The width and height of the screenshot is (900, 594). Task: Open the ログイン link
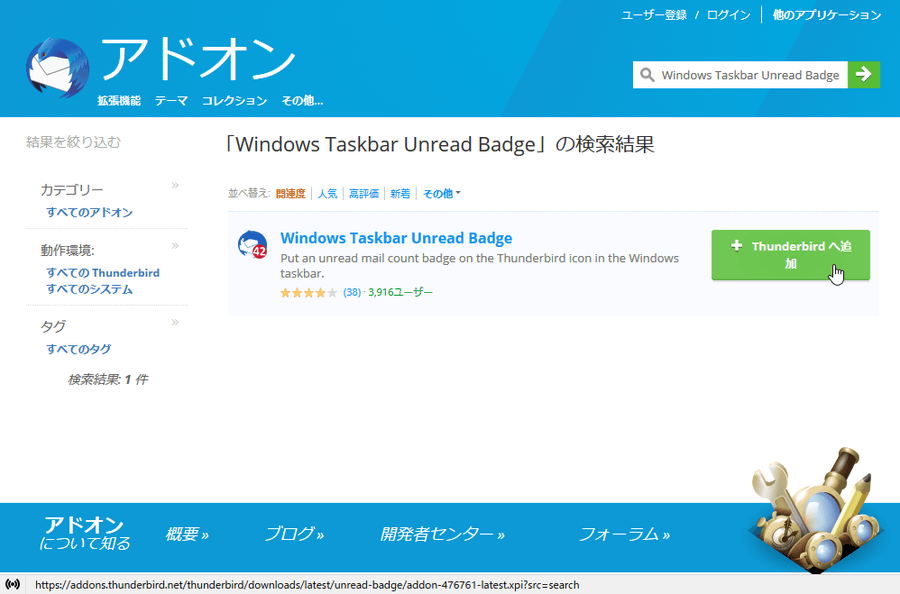point(728,15)
